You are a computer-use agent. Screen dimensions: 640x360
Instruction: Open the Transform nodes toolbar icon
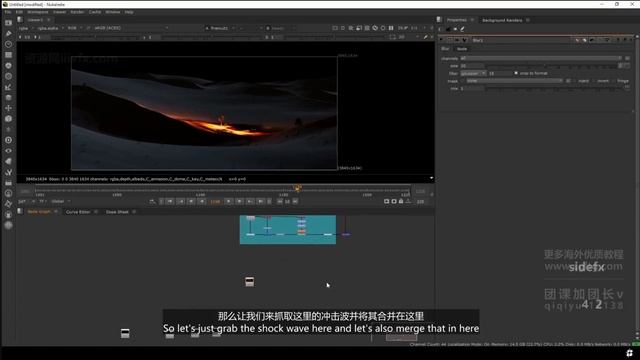coord(8,108)
